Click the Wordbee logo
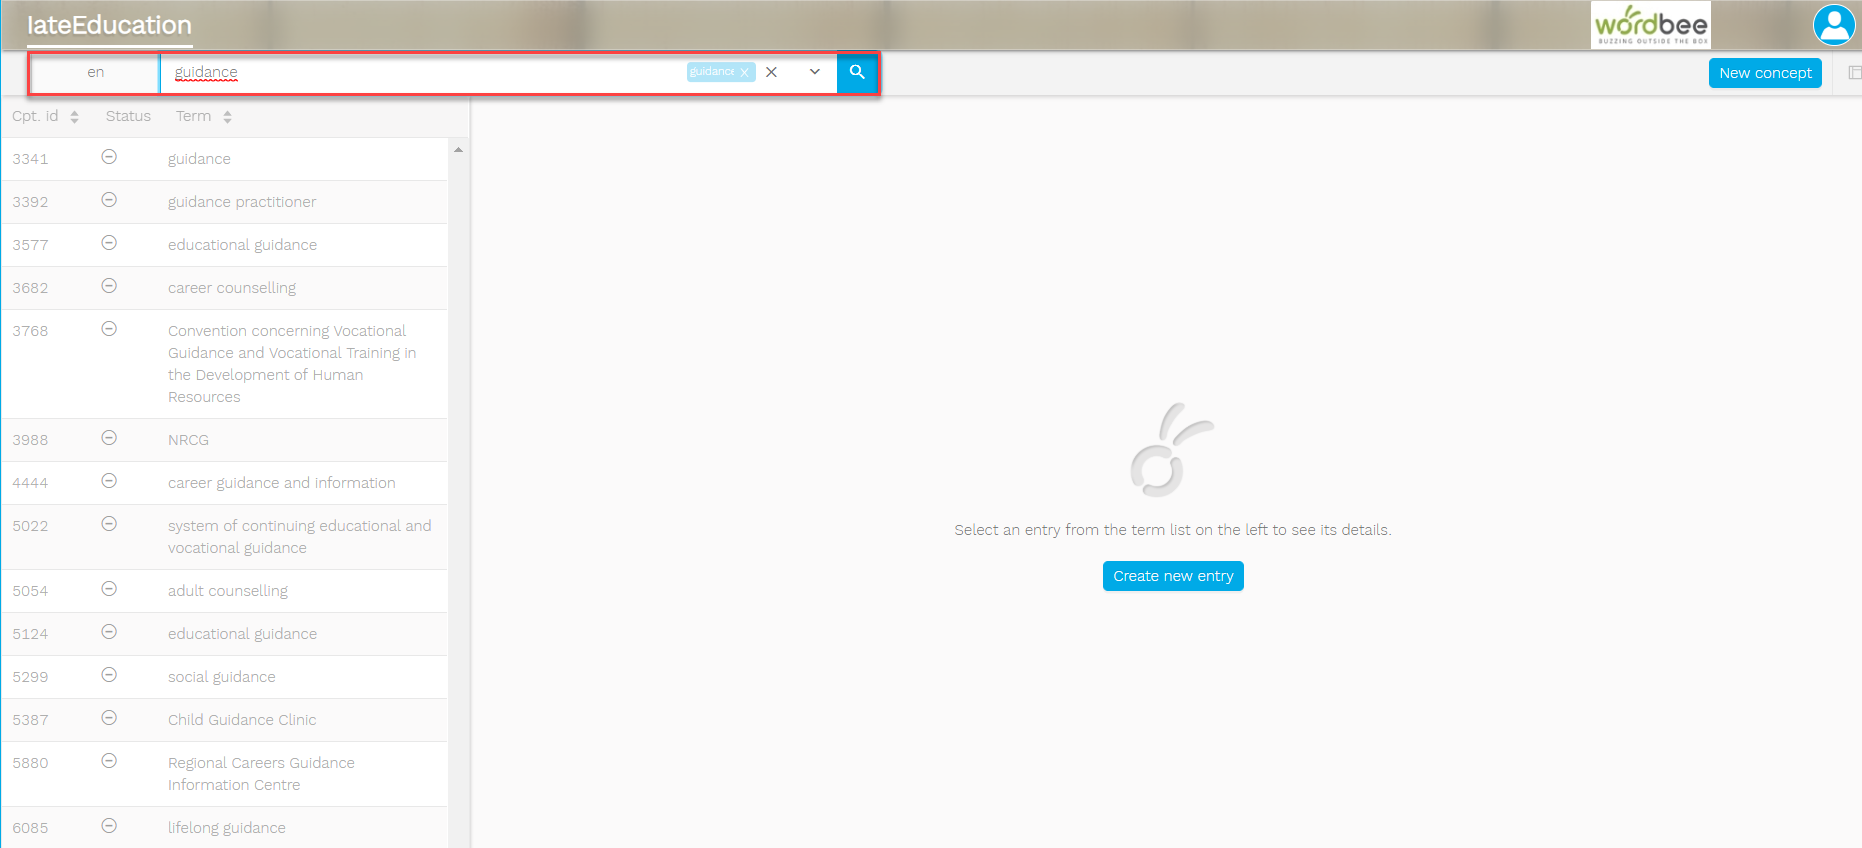 click(x=1650, y=25)
